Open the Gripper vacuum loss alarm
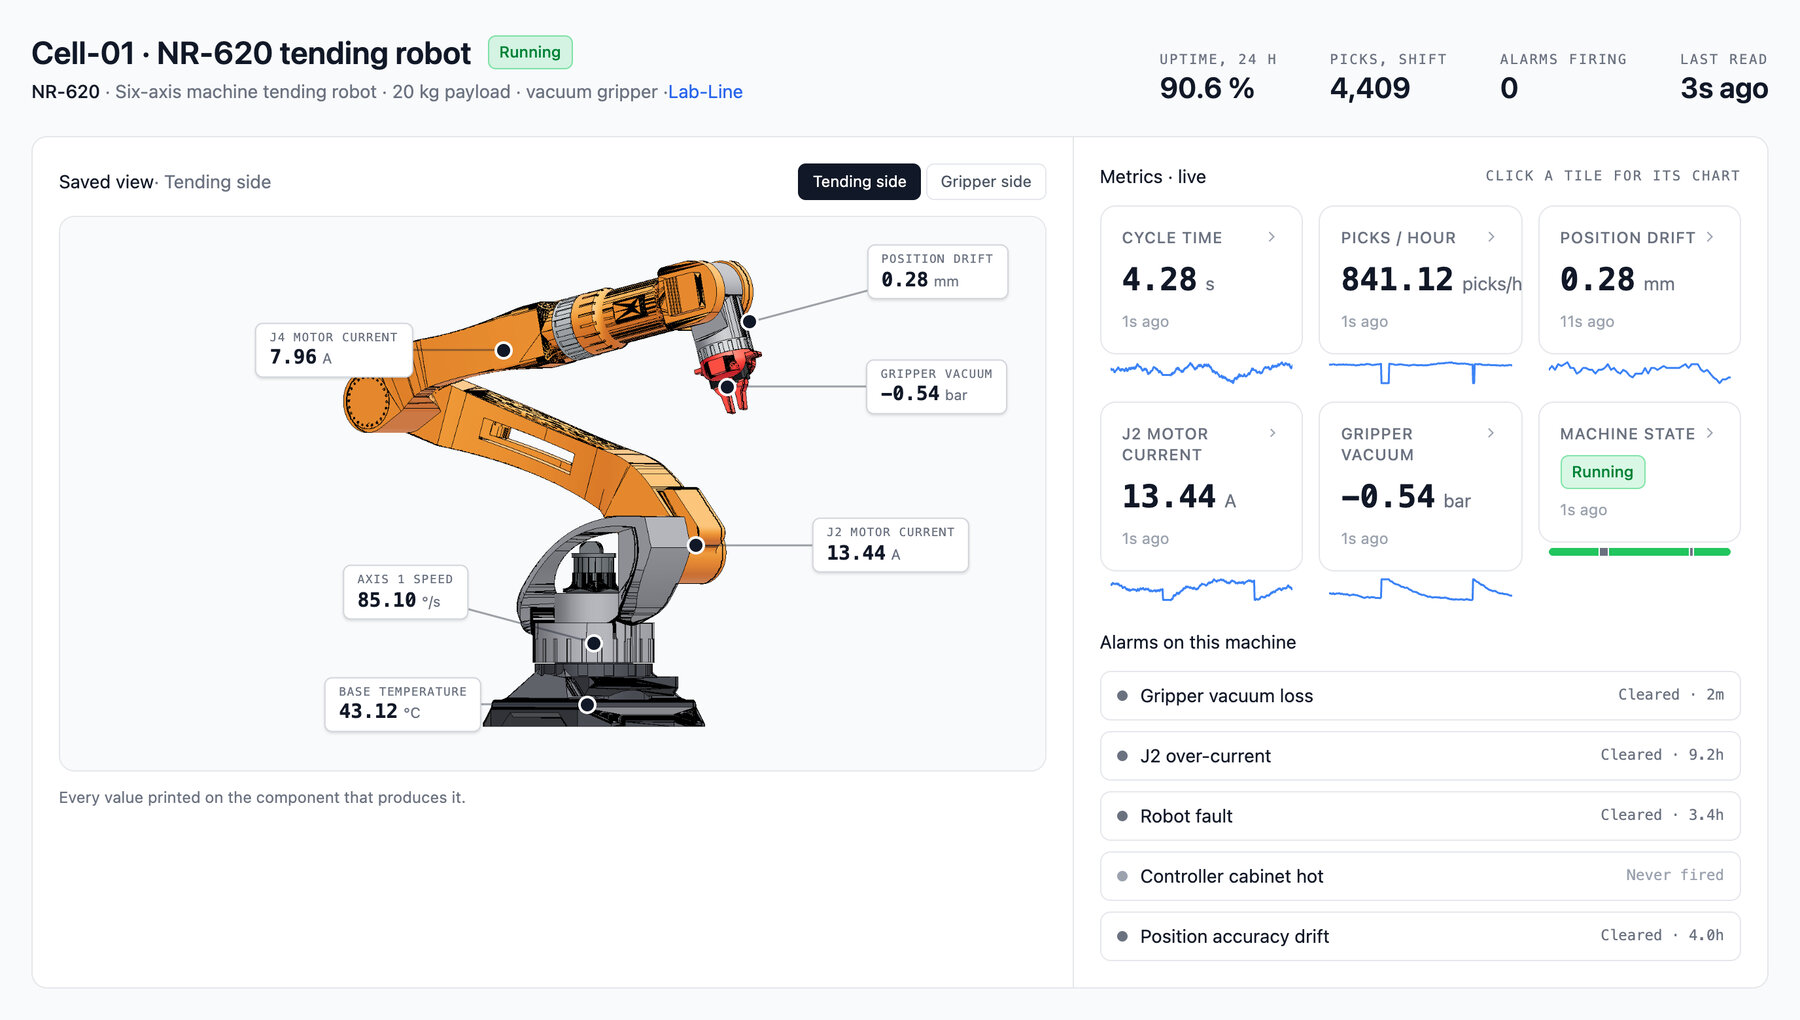Screen dimensions: 1800x1020 point(1420,696)
